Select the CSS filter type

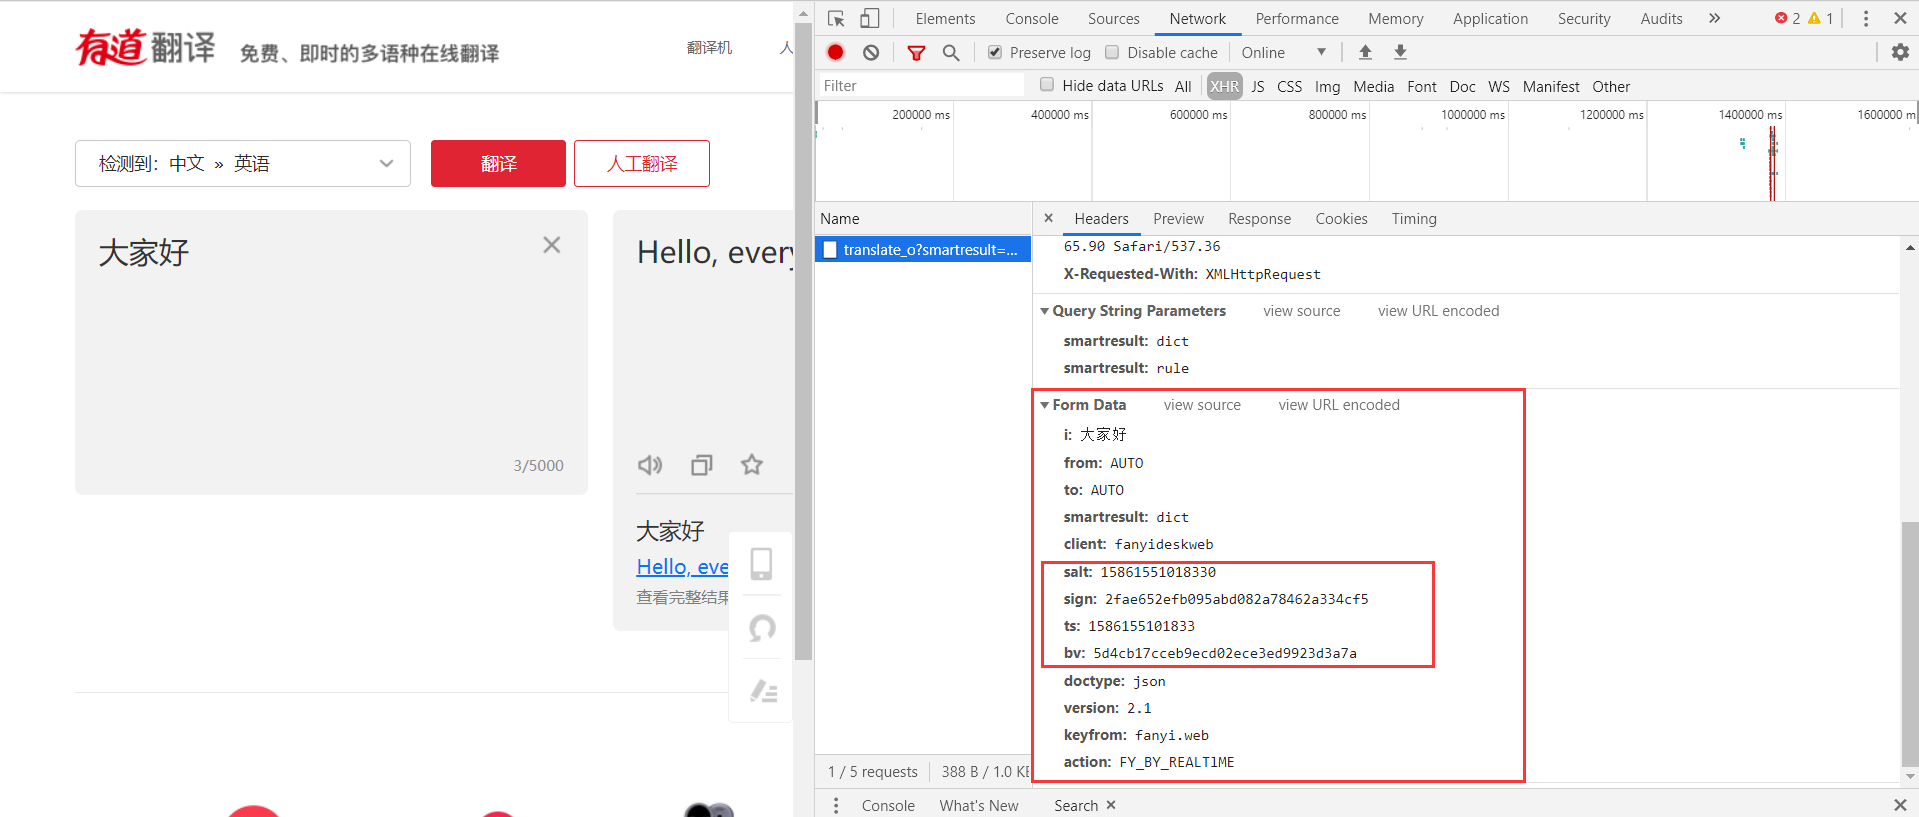pyautogui.click(x=1290, y=86)
